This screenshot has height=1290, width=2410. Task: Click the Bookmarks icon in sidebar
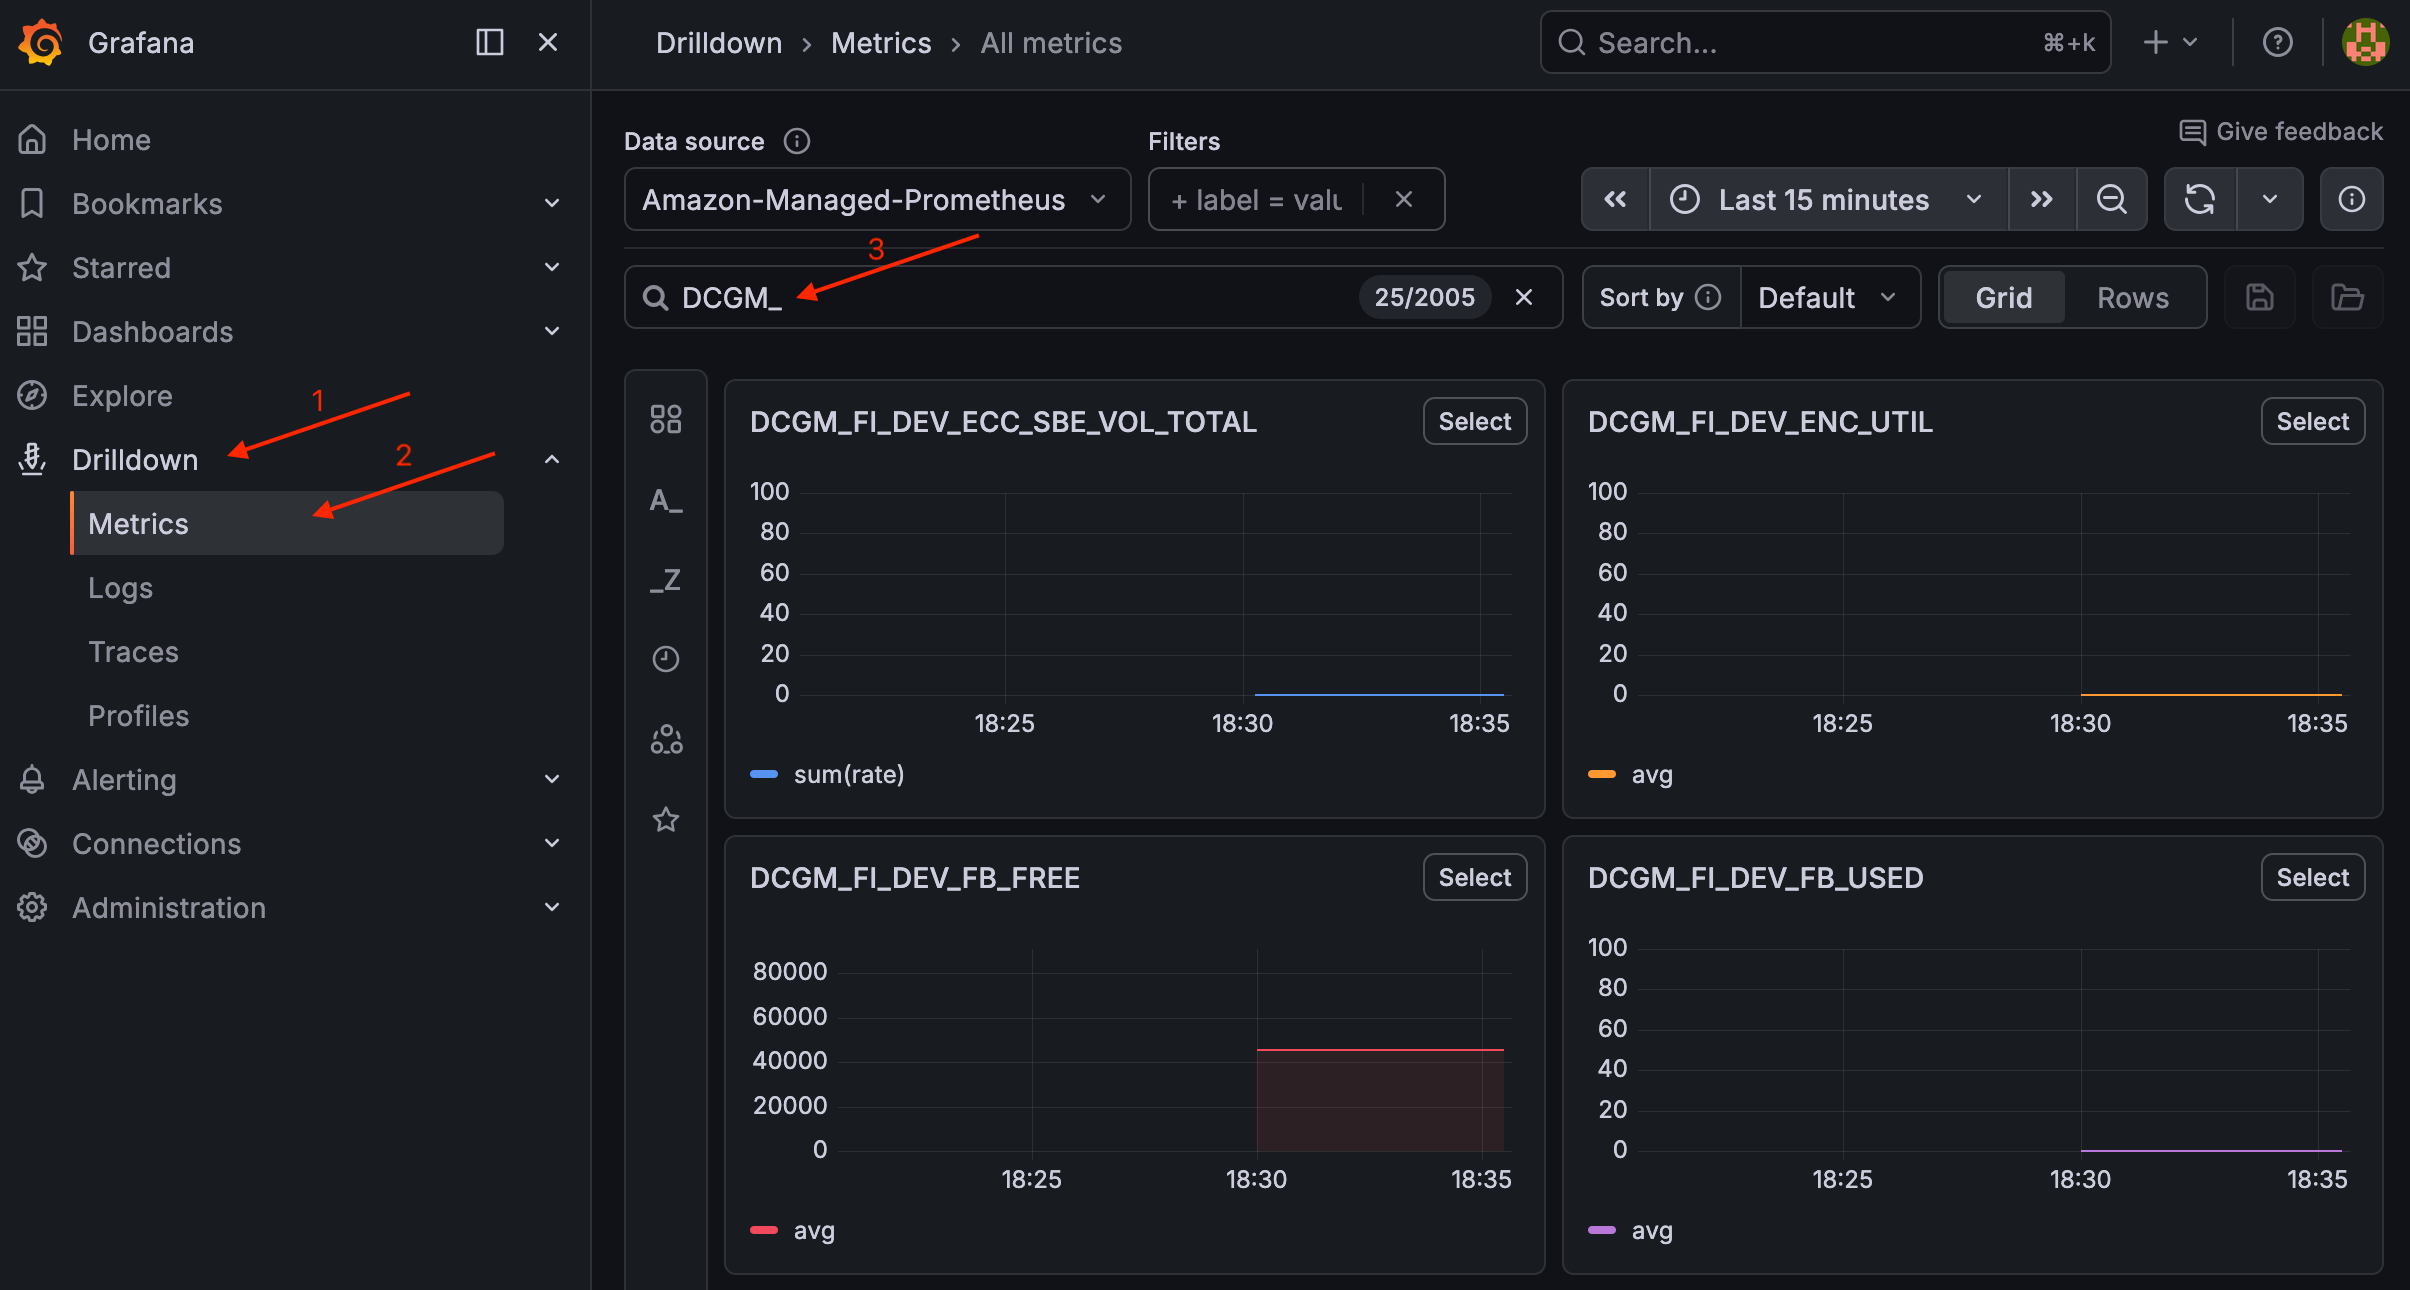pos(32,203)
